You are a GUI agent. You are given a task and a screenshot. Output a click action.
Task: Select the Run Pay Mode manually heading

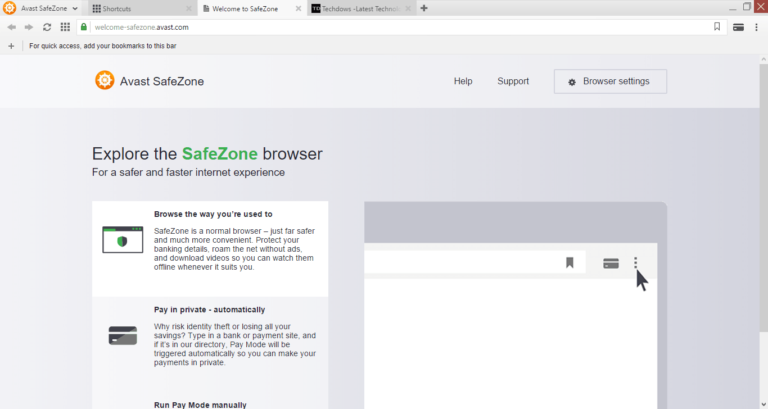pos(200,405)
